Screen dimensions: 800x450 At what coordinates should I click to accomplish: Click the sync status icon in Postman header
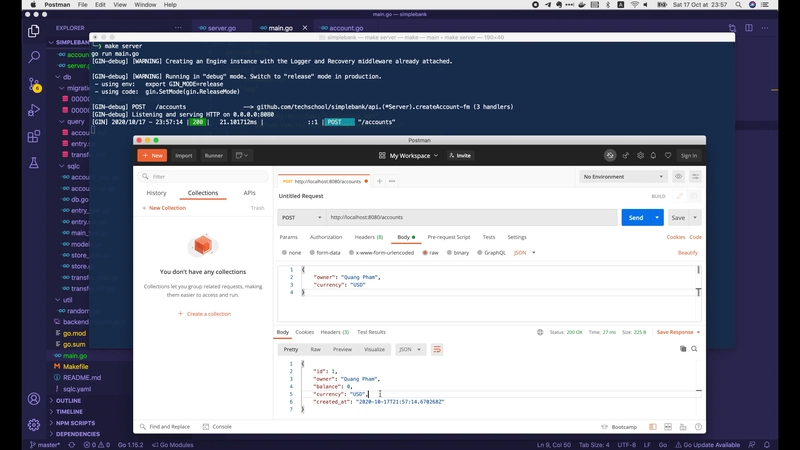click(x=610, y=155)
